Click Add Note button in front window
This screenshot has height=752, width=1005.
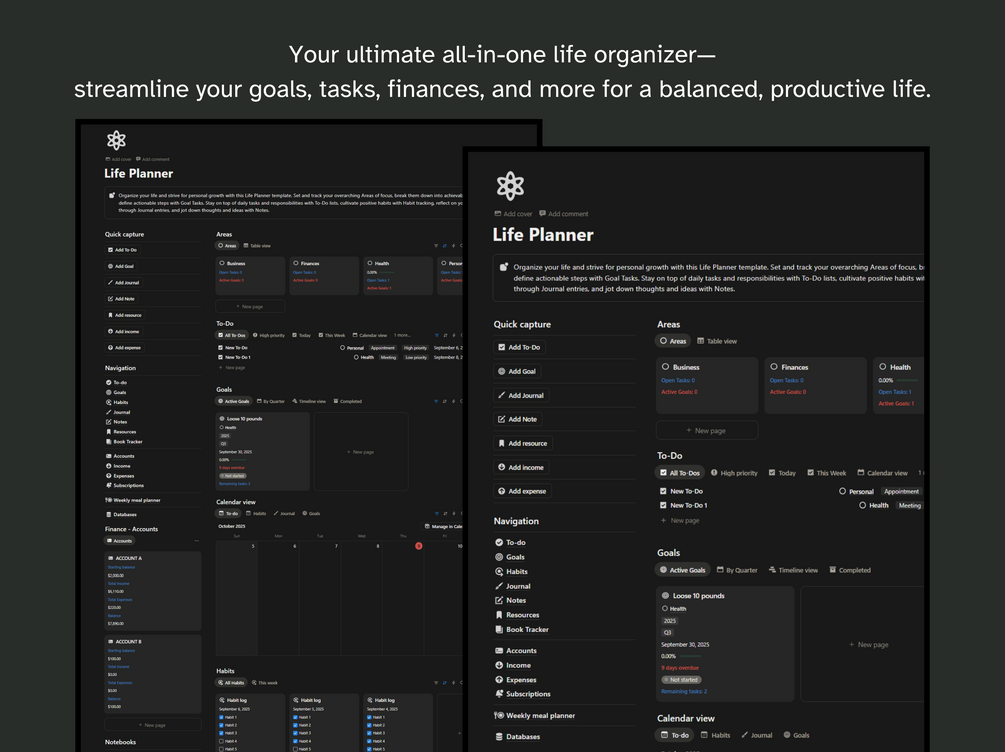click(517, 419)
